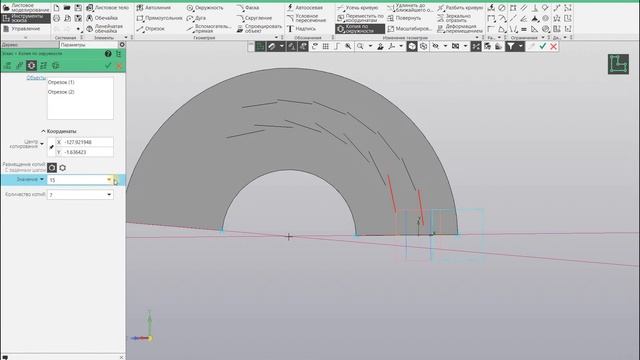Open the zoom options dropdown arrow

click(371, 47)
